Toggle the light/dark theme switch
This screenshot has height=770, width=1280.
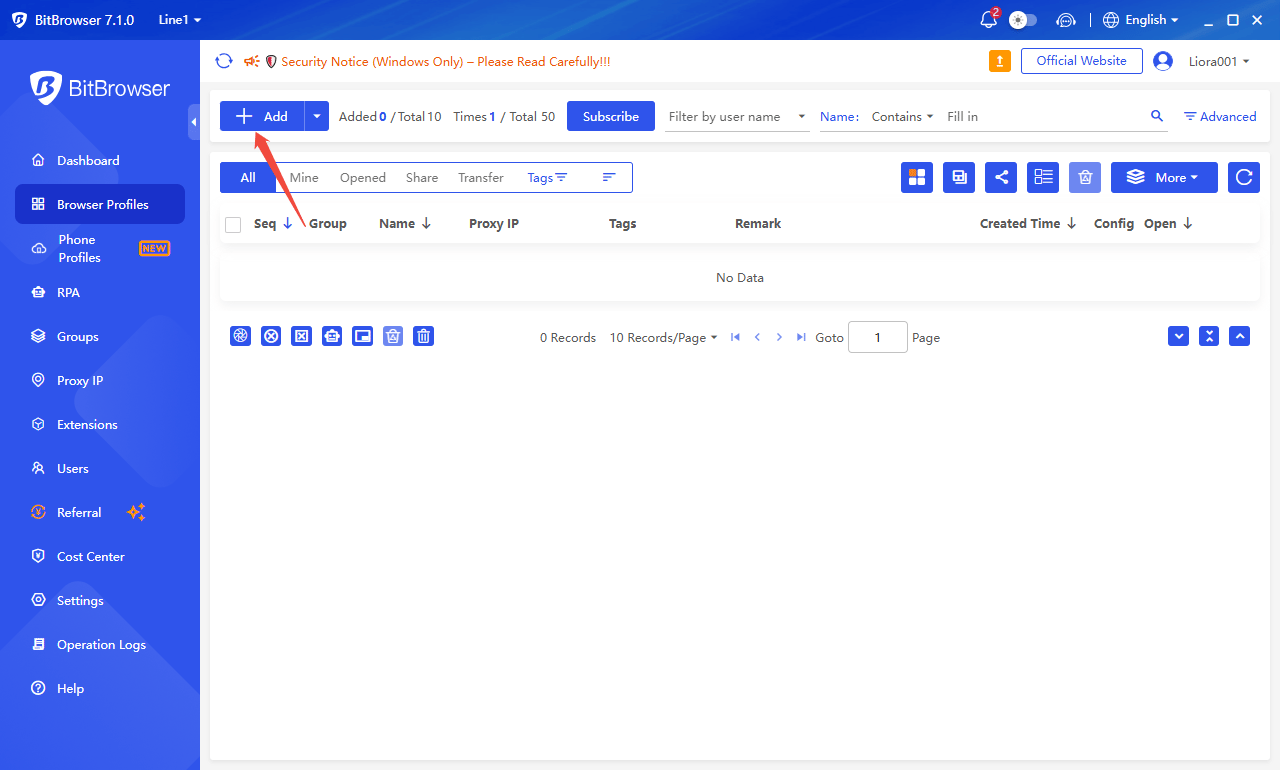point(1023,19)
